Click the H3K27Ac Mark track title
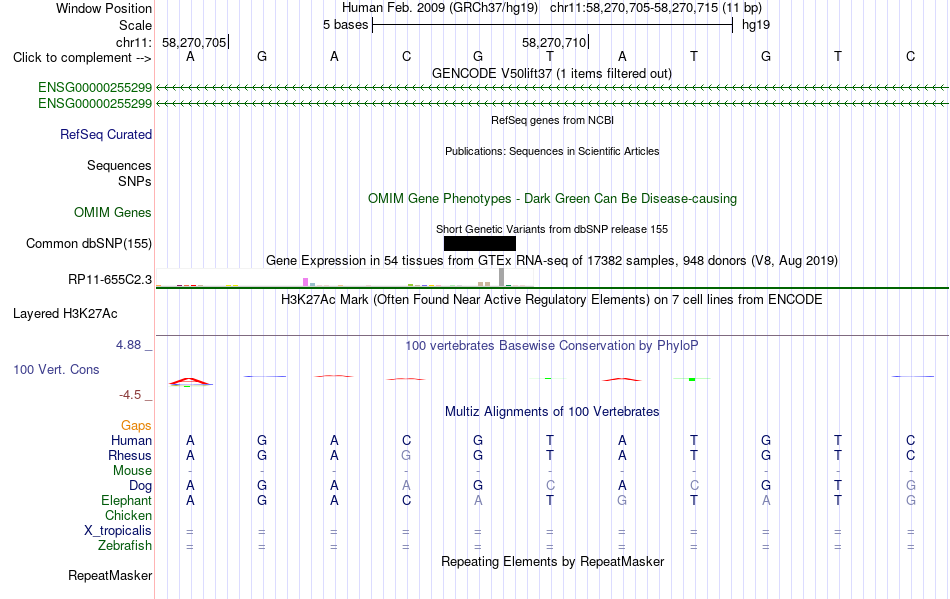 point(552,300)
